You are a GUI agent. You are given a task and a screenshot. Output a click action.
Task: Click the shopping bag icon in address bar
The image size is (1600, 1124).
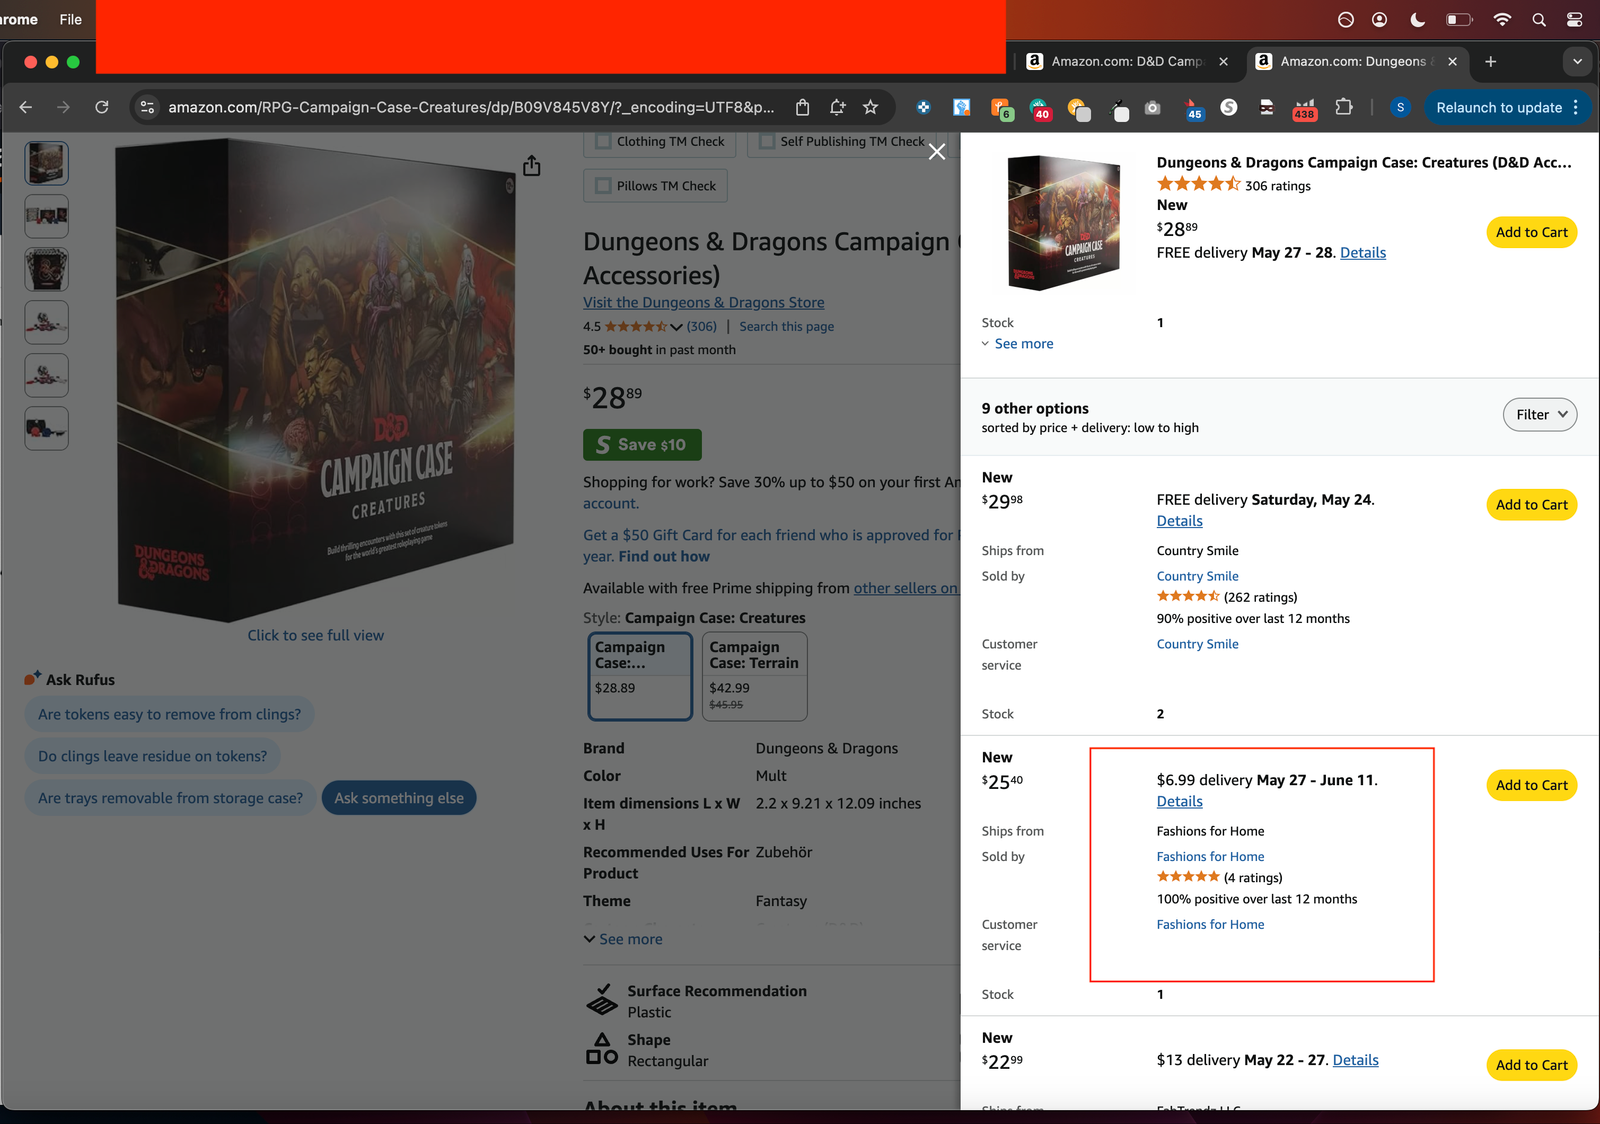coord(802,107)
